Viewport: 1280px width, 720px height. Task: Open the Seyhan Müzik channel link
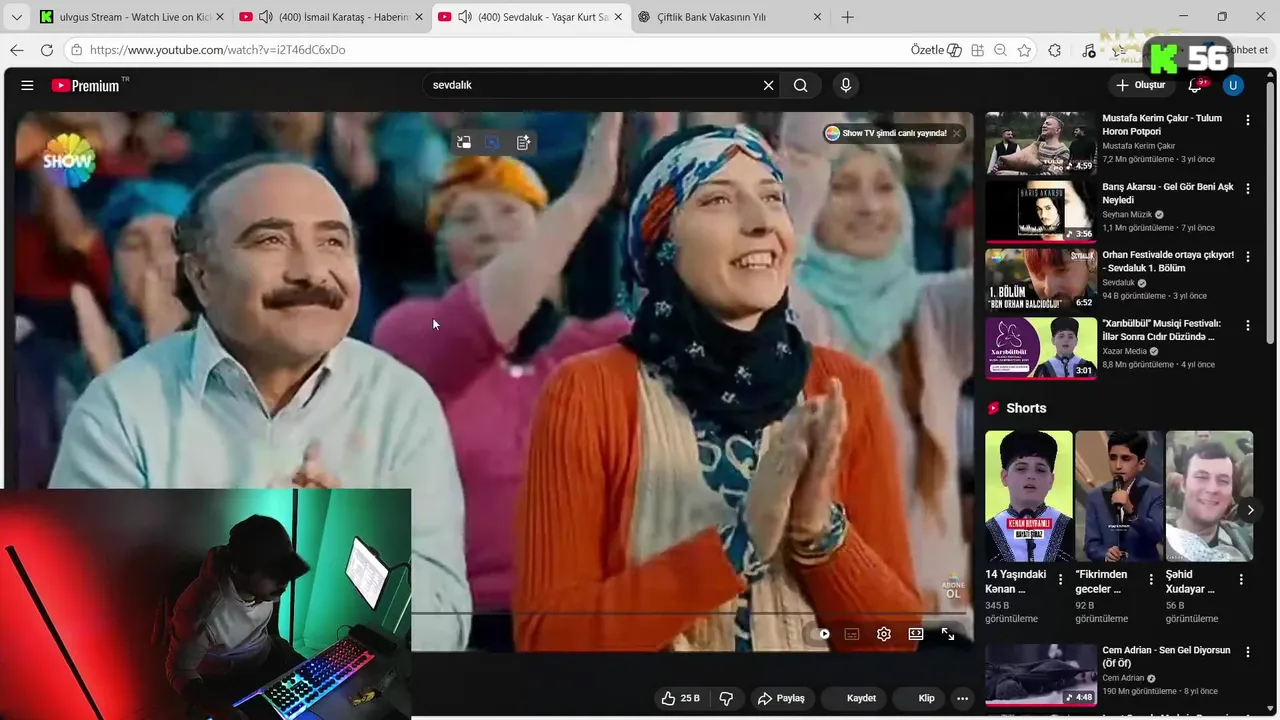[1127, 214]
